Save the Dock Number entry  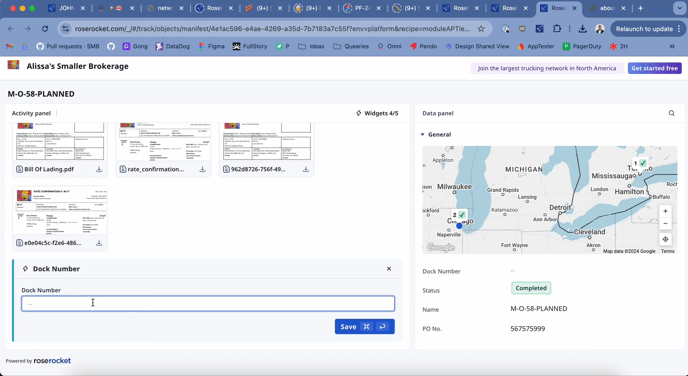tap(365, 326)
